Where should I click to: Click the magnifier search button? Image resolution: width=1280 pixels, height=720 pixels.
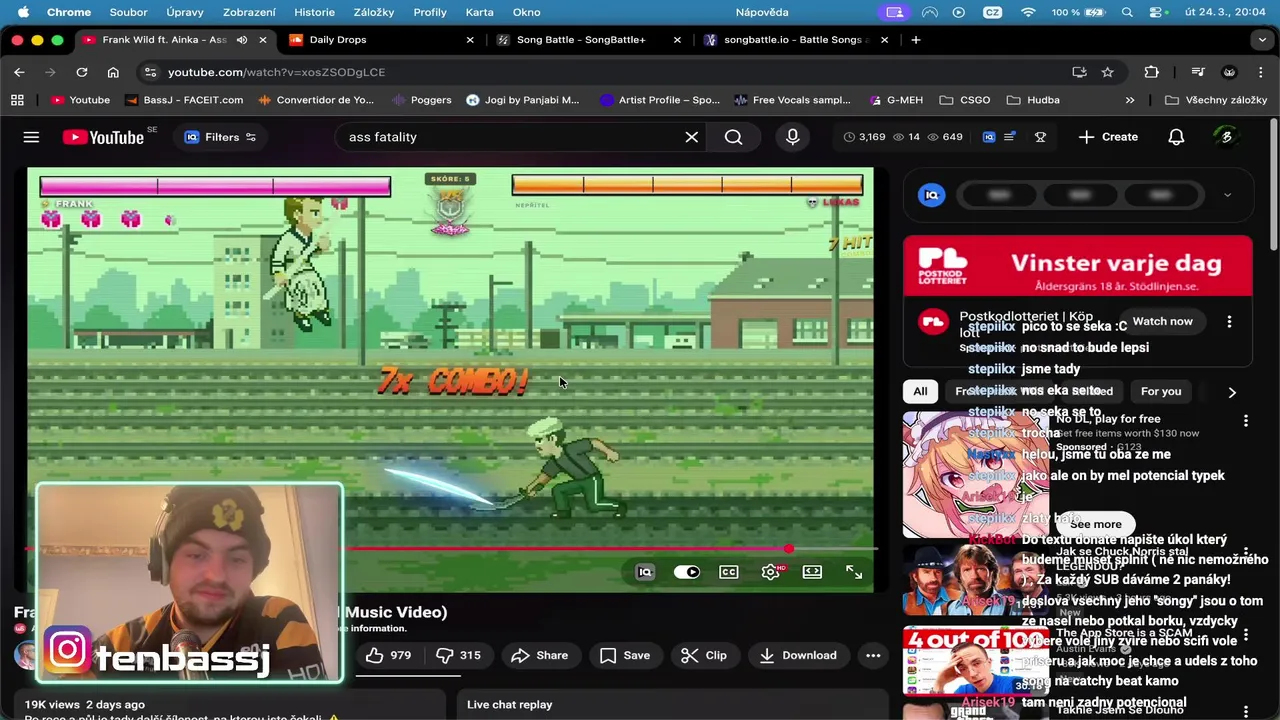pos(733,137)
